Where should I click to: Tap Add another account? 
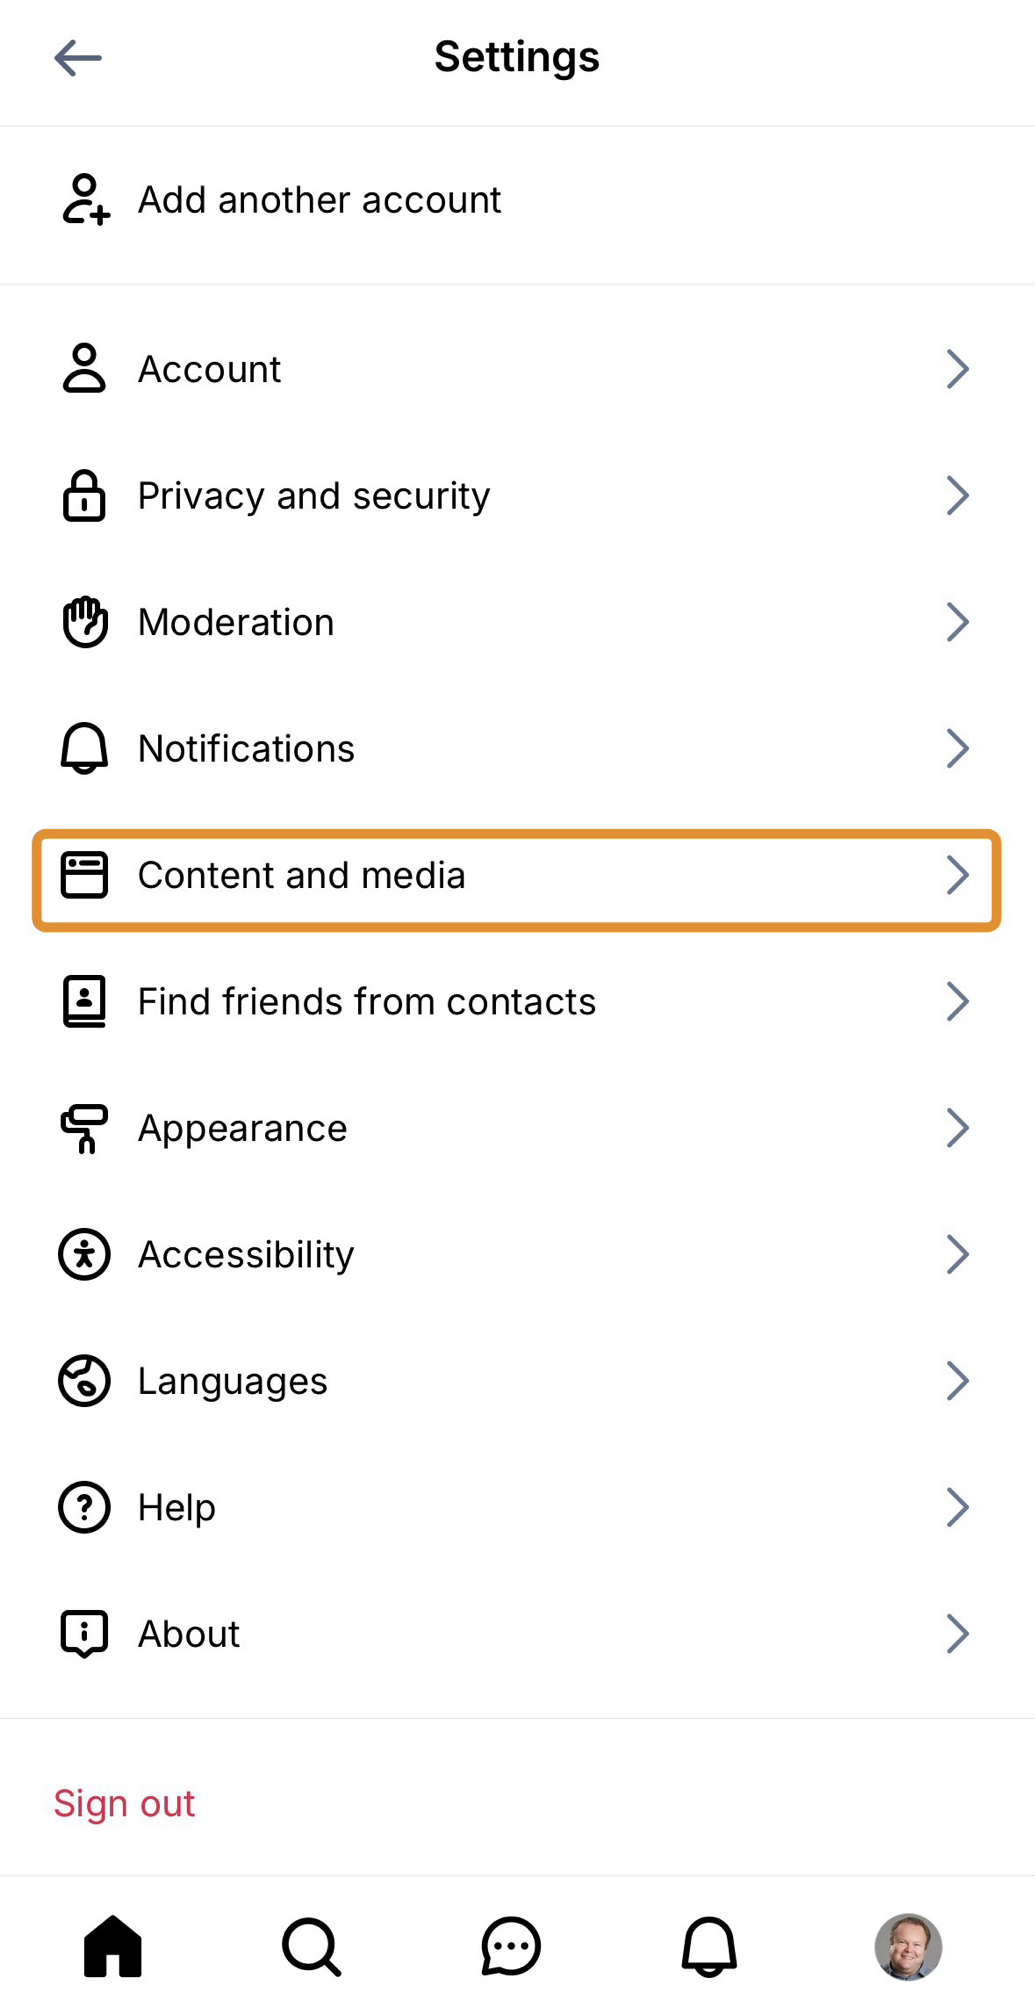[319, 200]
